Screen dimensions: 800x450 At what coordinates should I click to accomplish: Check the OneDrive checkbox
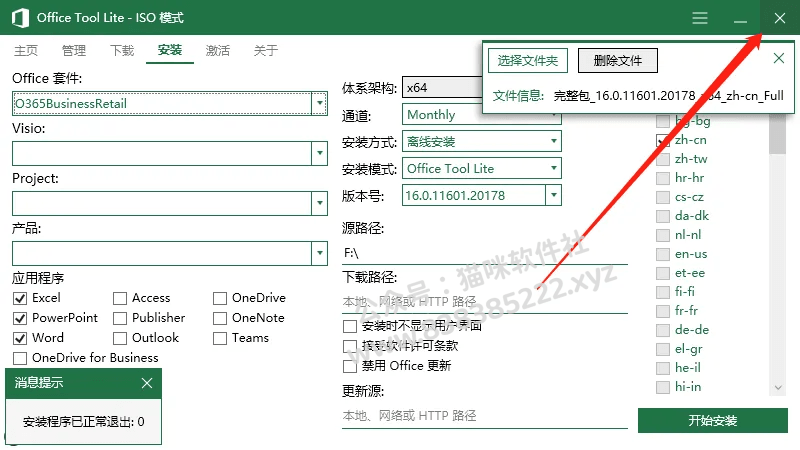click(220, 298)
